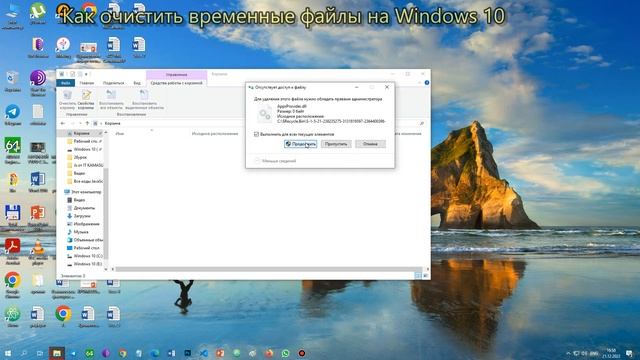Click the Tor Browser desktop icon
Viewport: 640px width, 360px height.
[x=38, y=83]
